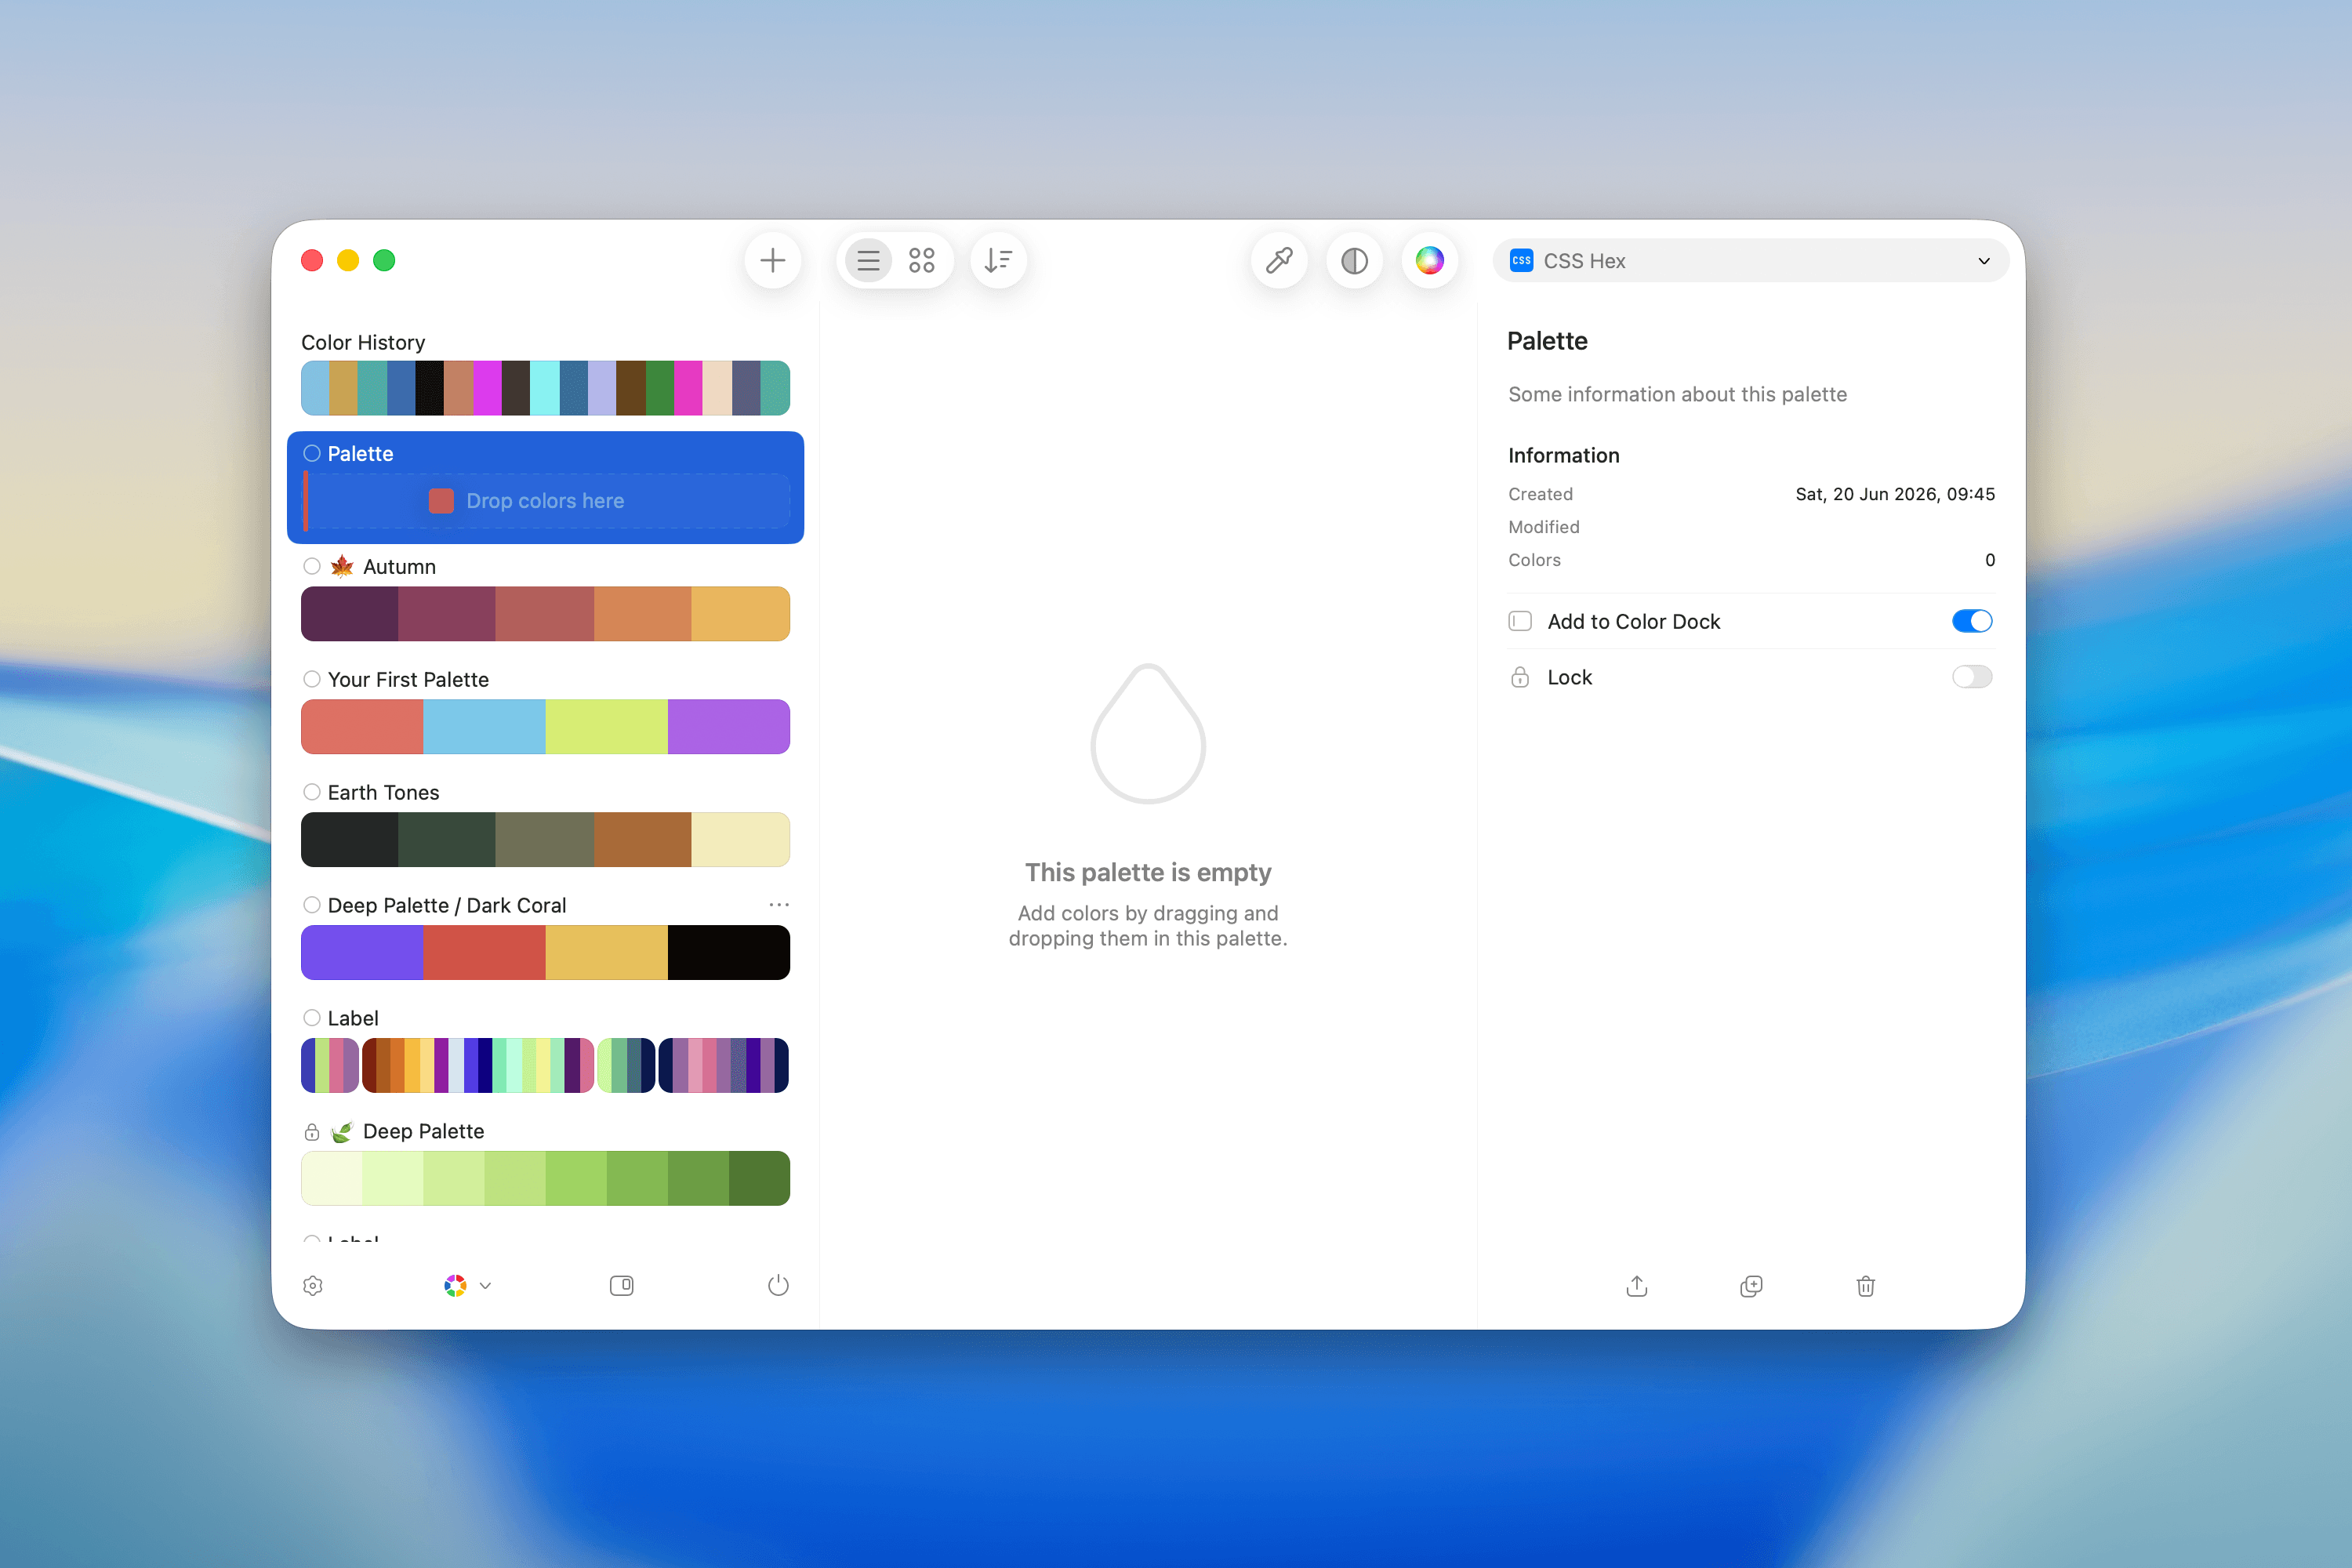Pick the cream swatch in Earth Tones

click(740, 840)
